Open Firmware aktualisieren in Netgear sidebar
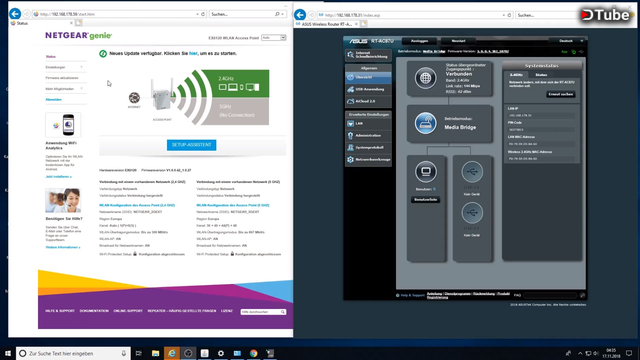 coord(62,78)
